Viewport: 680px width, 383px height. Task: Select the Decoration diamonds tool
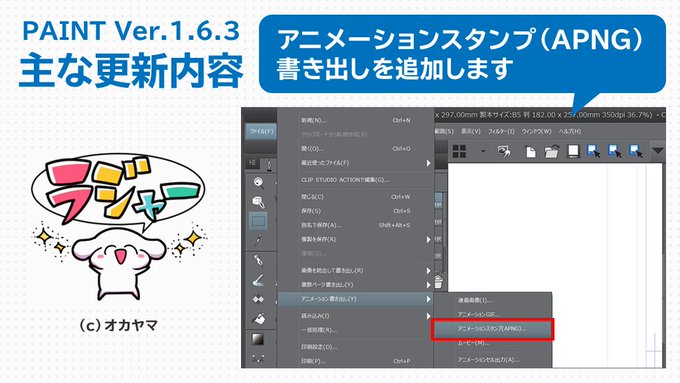[258, 299]
